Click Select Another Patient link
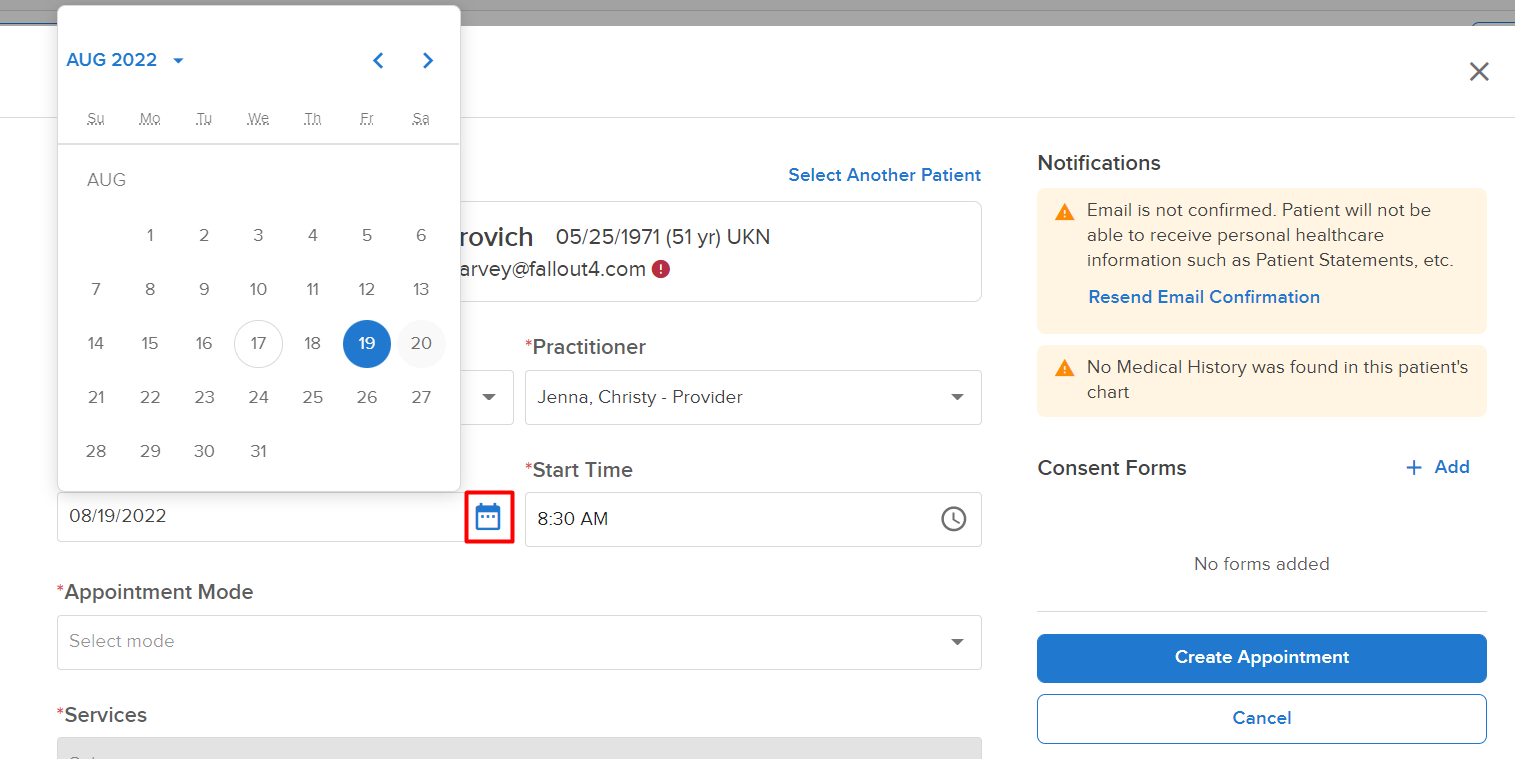Viewport: 1515px width, 759px height. (x=884, y=175)
